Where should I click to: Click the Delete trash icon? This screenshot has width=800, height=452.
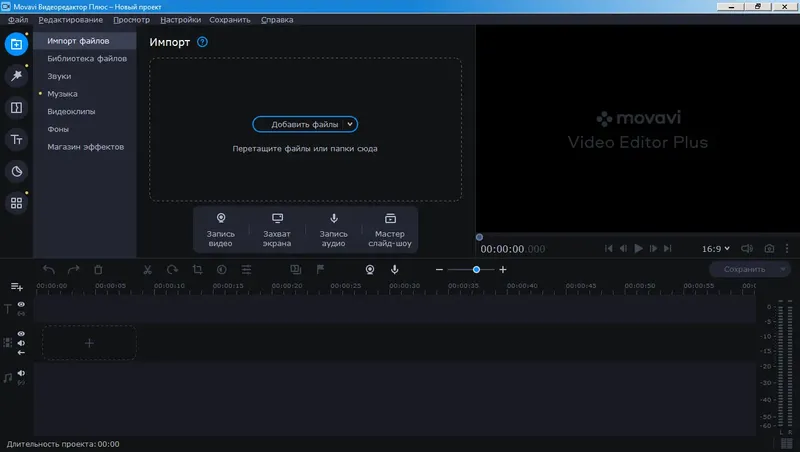pos(98,269)
